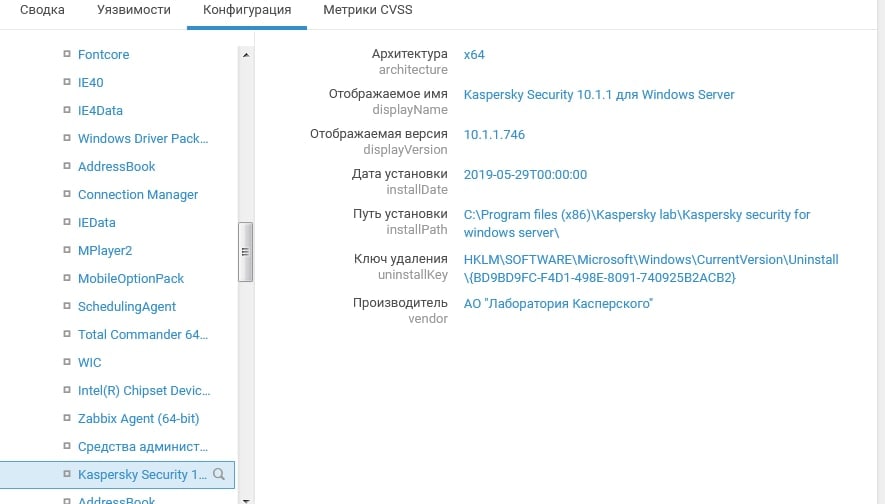Open the Zabbix Agent (64-bit) entry
This screenshot has height=504, width=885.
click(x=138, y=419)
